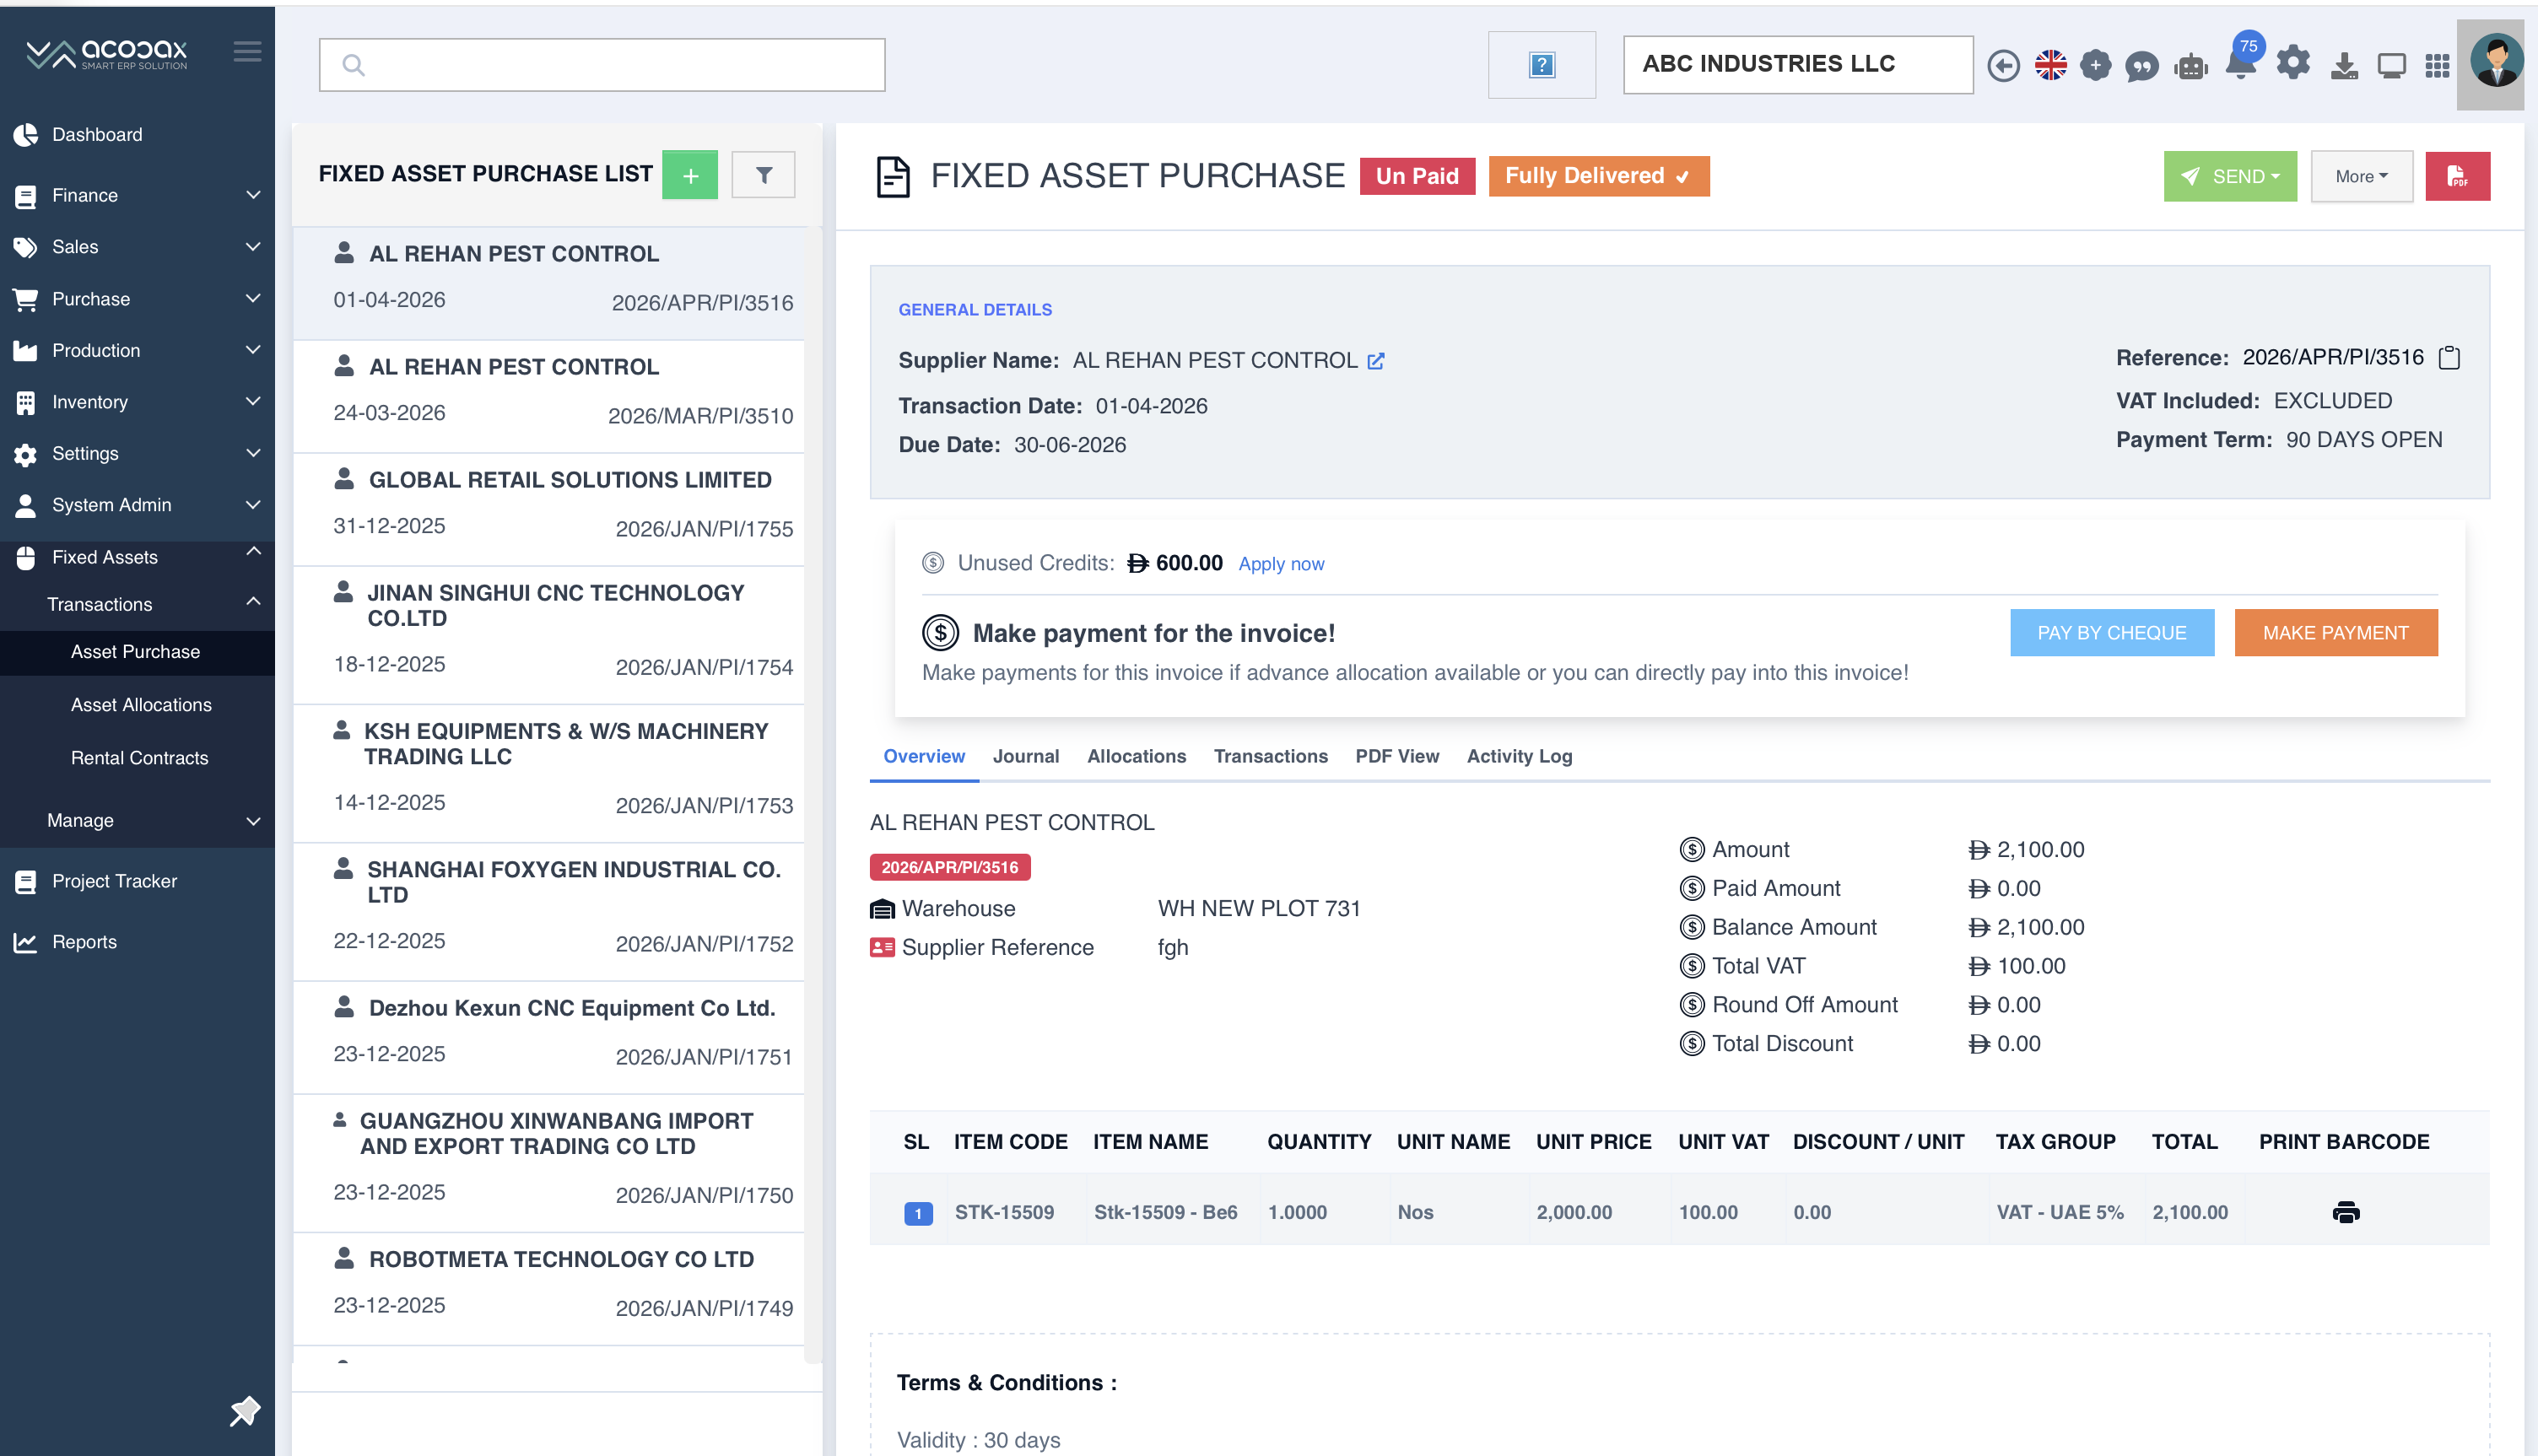Screen dimensions: 2538x1456
Task: Switch to the Journal tab
Action: [1025, 757]
